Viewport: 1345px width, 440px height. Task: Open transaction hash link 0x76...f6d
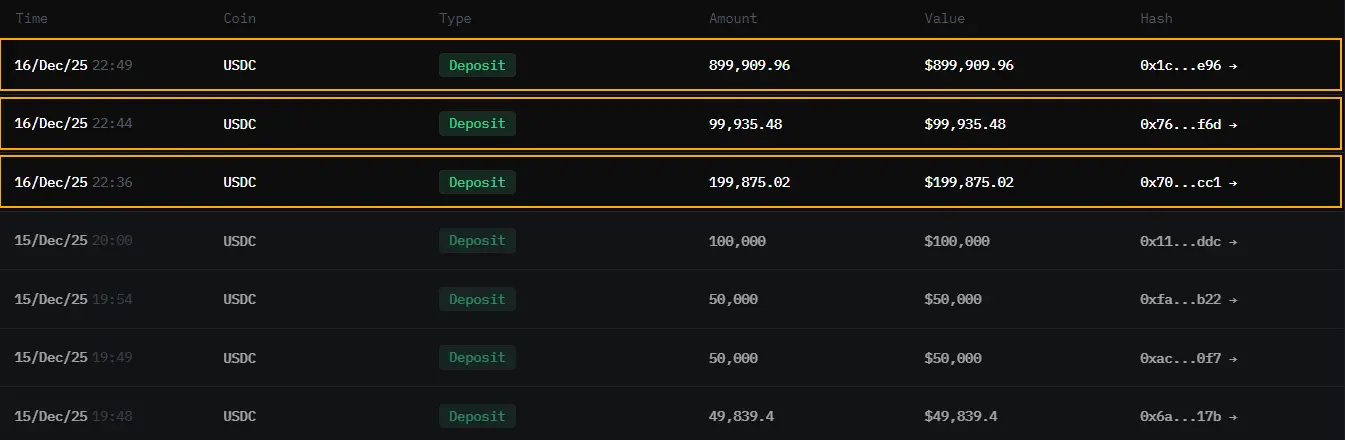[x=1189, y=124]
